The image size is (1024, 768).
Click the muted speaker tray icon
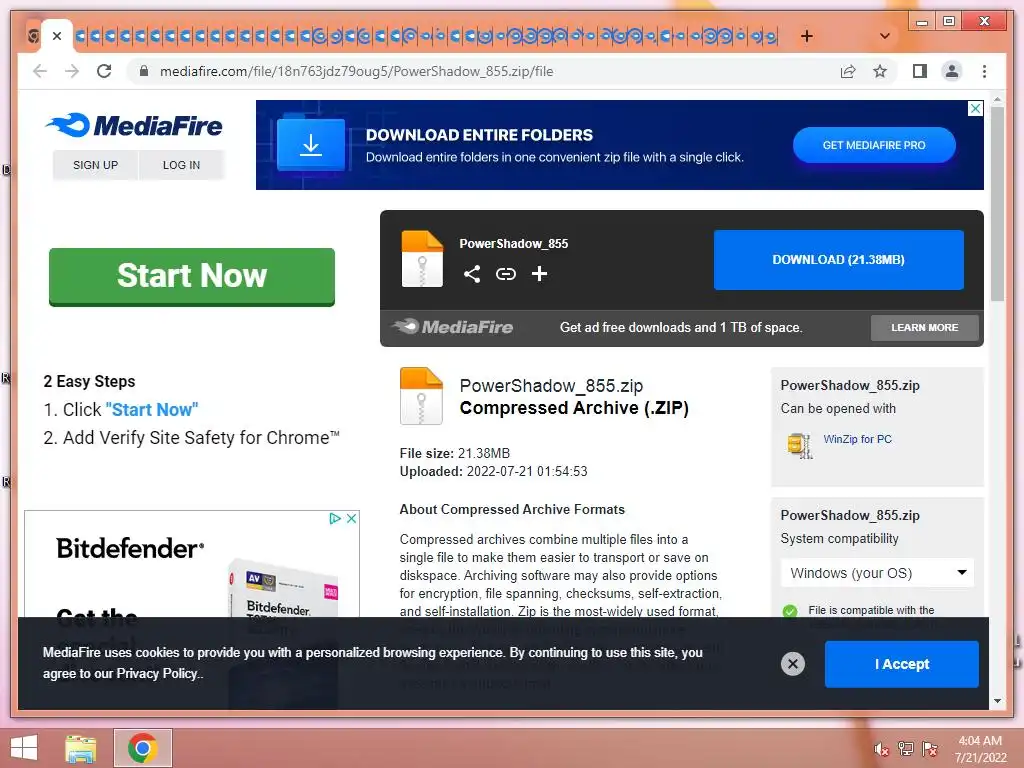tap(881, 749)
